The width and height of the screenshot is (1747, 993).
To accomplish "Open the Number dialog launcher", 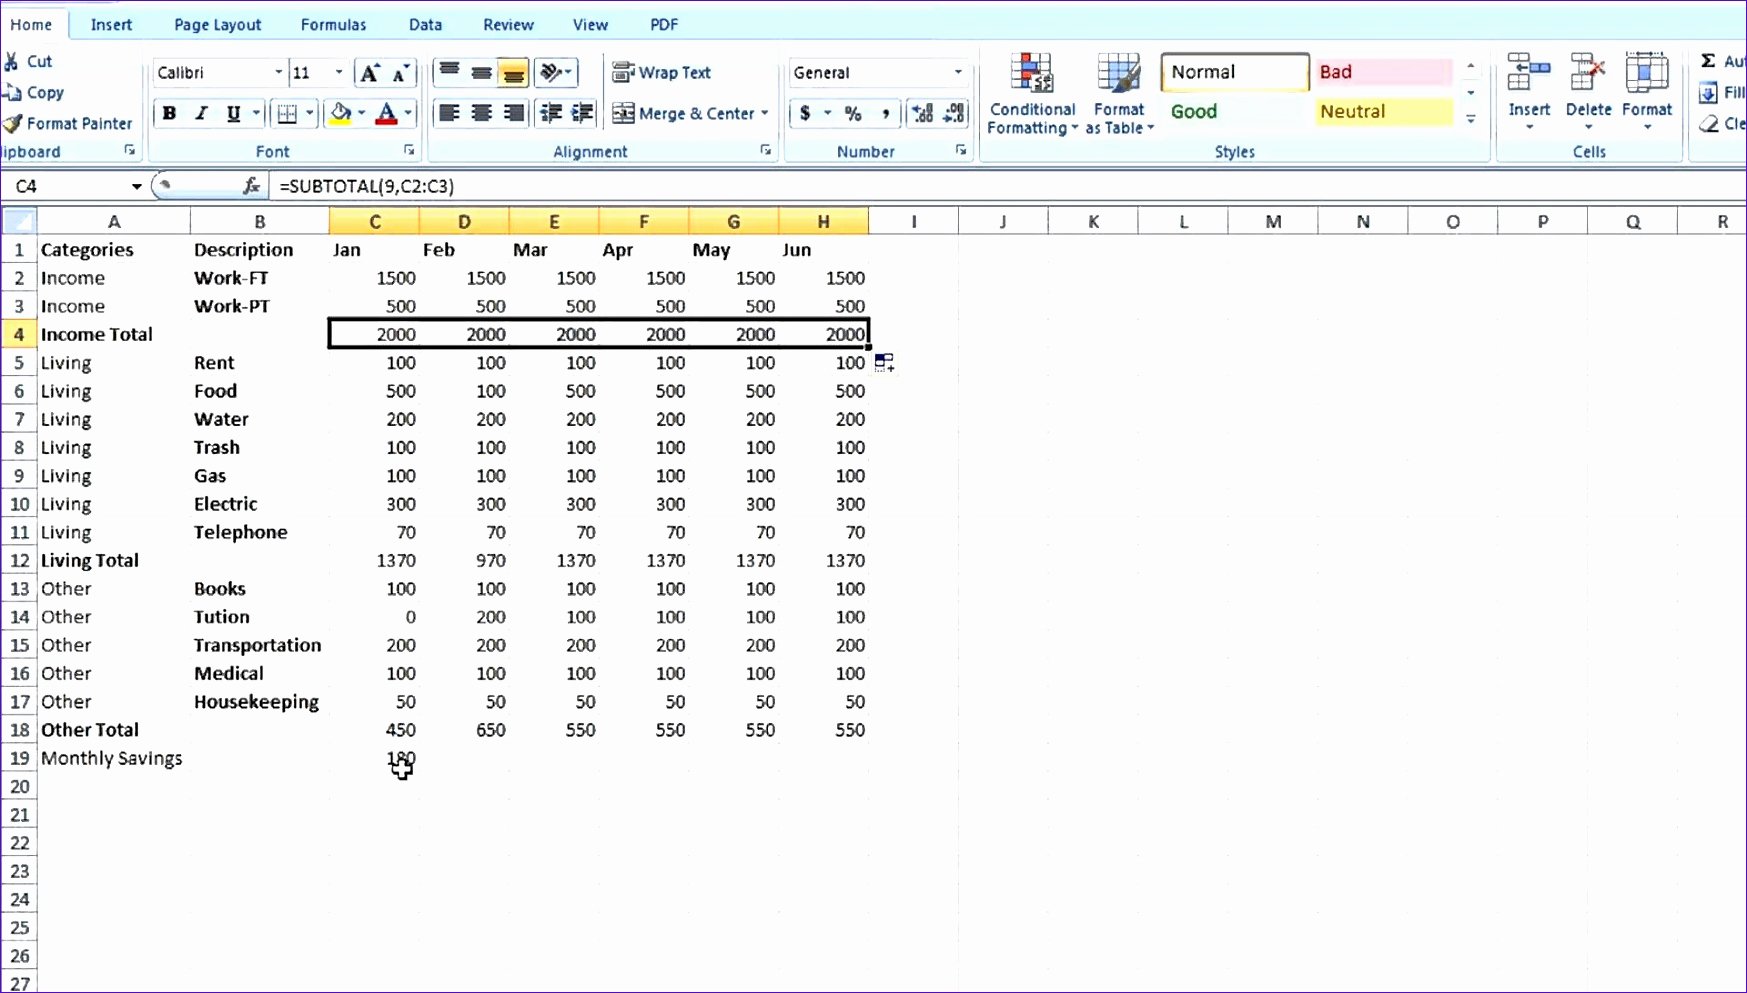I will [961, 150].
